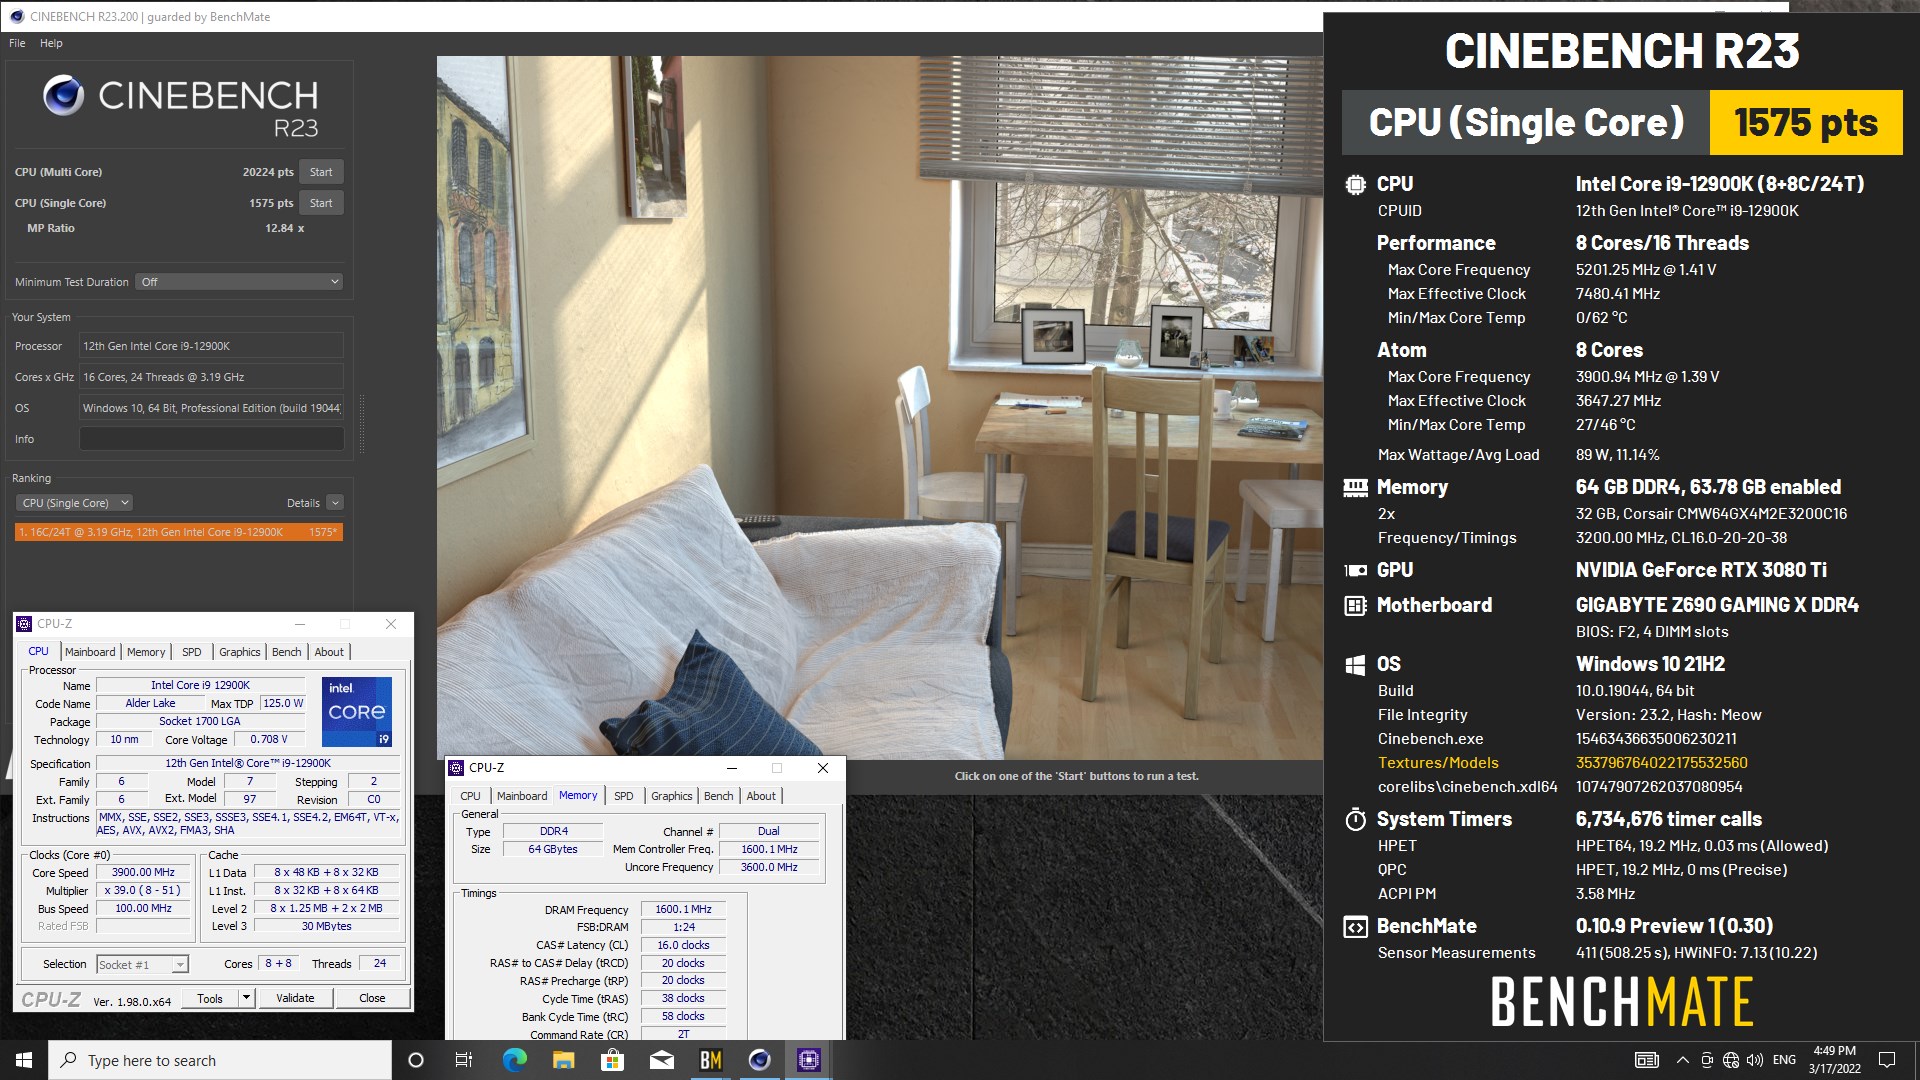This screenshot has height=1080, width=1920.
Task: Open About tab in CPU-Z Memory window
Action: [761, 796]
